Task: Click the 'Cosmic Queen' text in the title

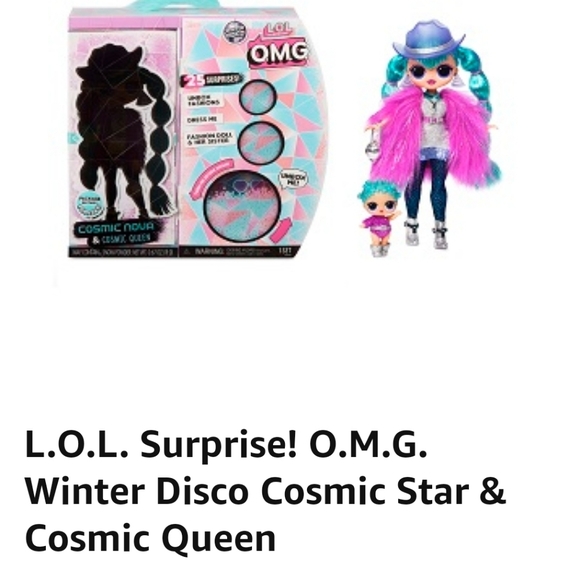Action: point(150,537)
